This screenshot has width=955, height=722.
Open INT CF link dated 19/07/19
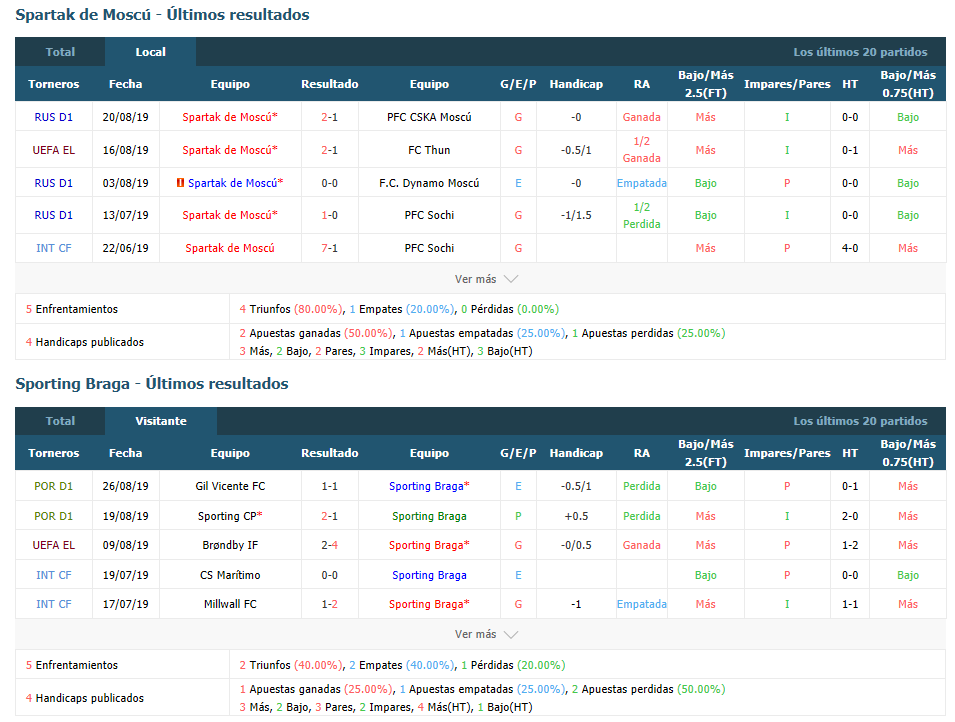click(x=54, y=575)
